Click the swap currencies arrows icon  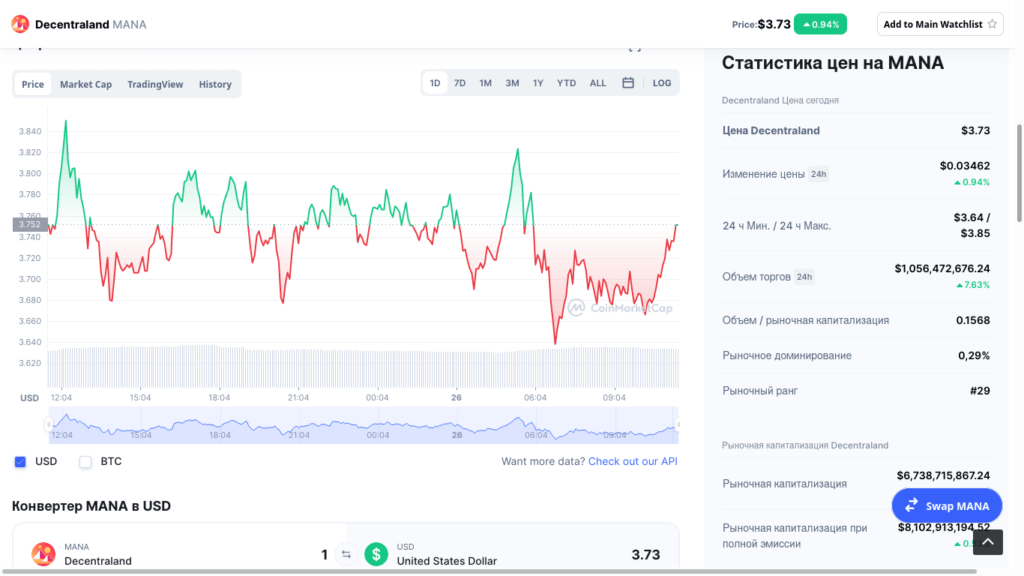pos(346,554)
